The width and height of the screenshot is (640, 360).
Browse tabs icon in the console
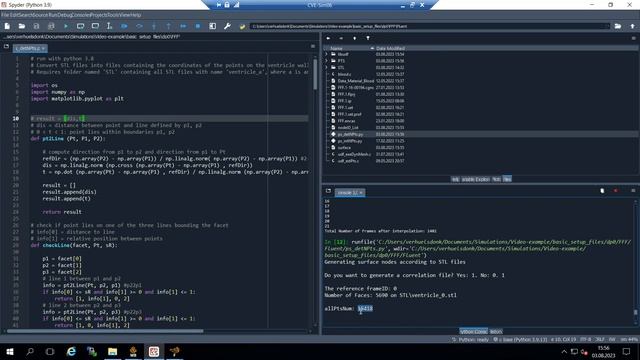(328, 191)
